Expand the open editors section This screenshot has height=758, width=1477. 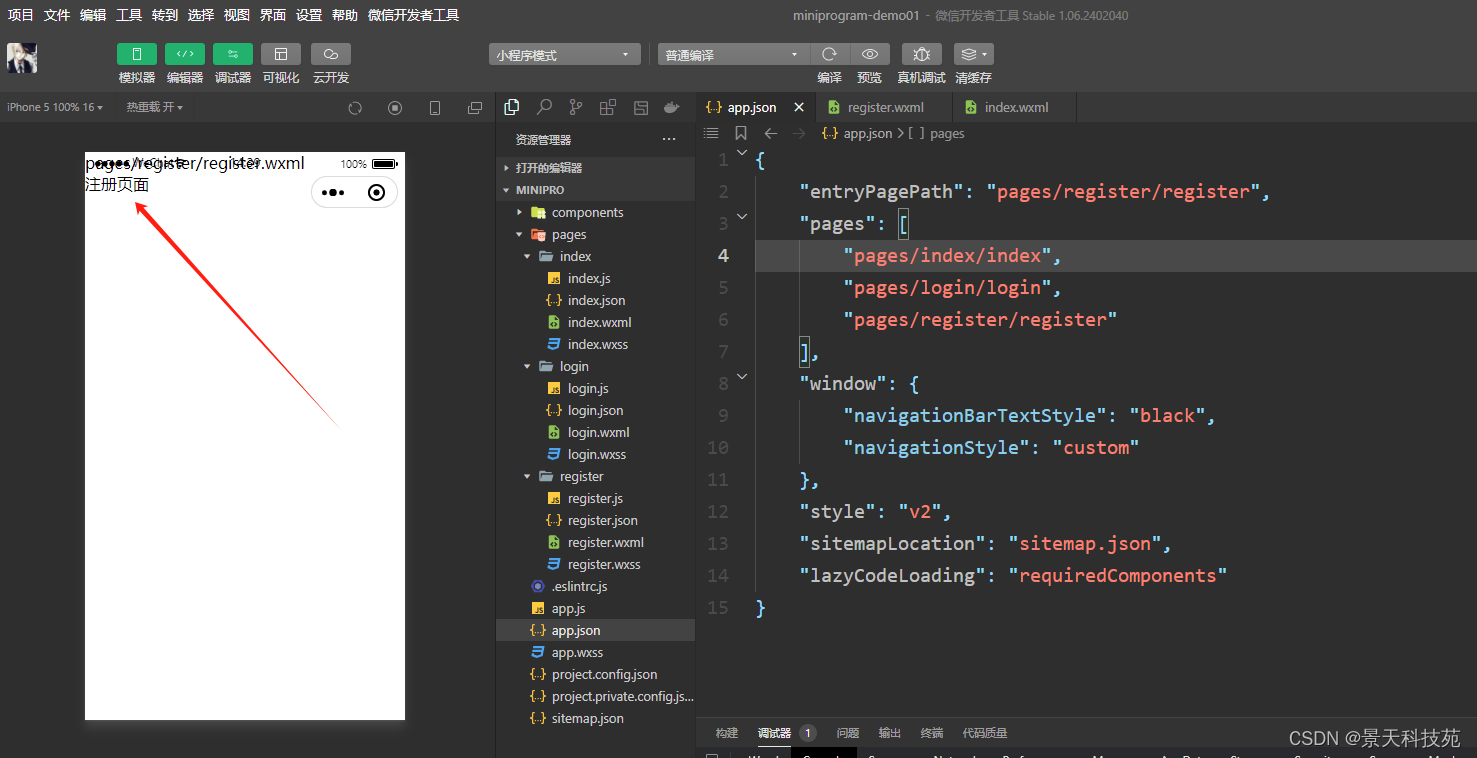[x=595, y=168]
